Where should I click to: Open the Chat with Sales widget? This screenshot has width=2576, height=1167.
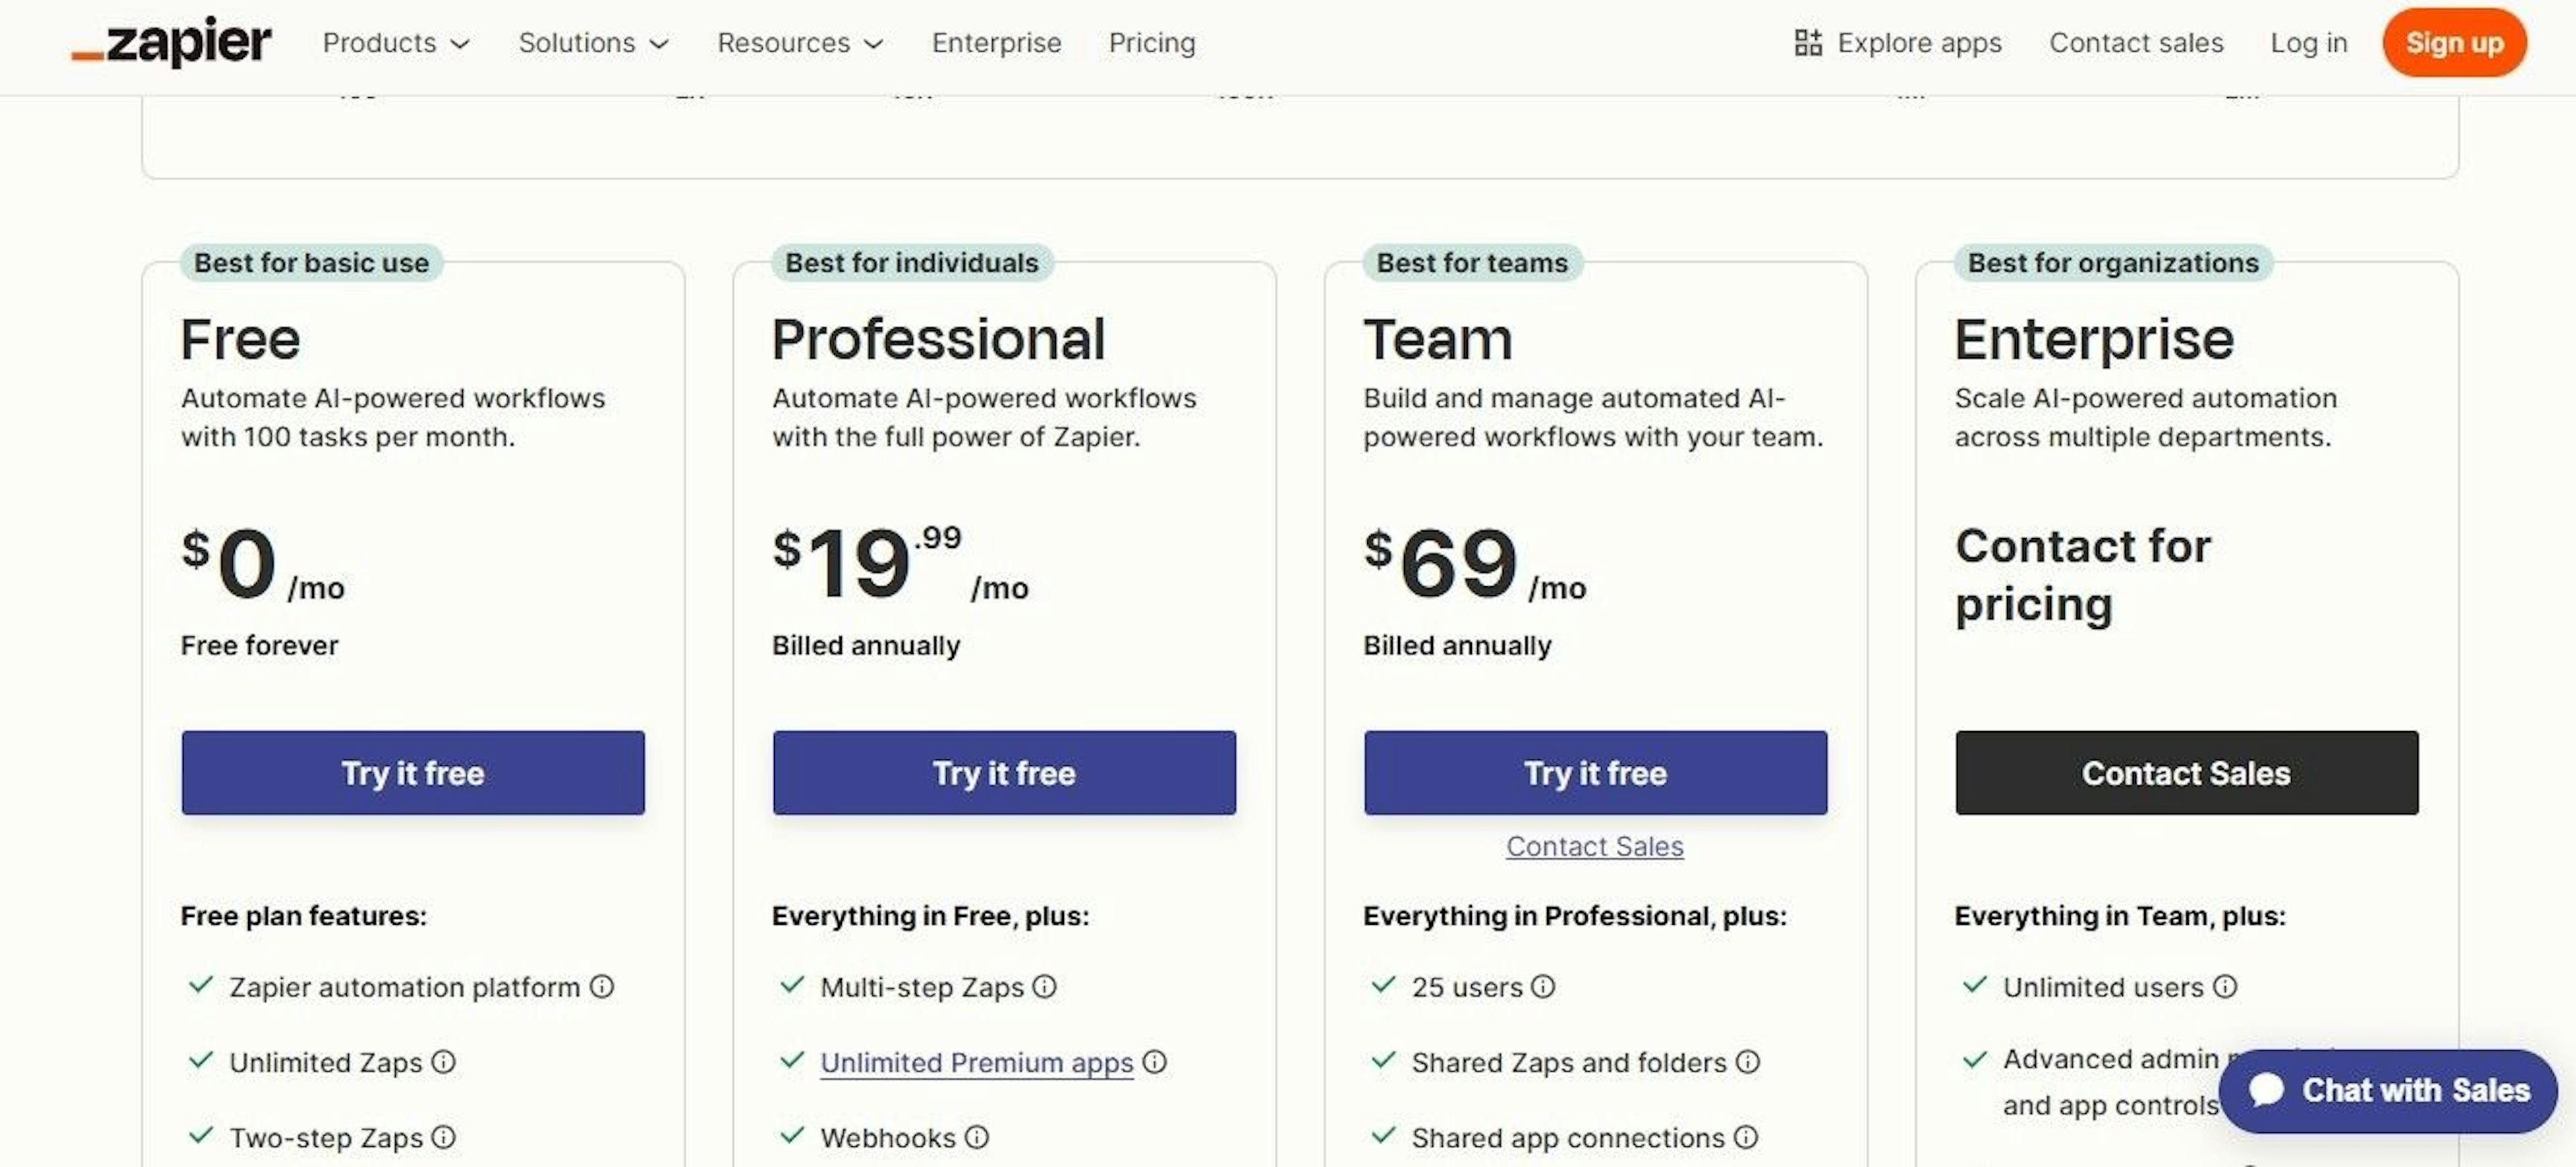pos(2388,1090)
